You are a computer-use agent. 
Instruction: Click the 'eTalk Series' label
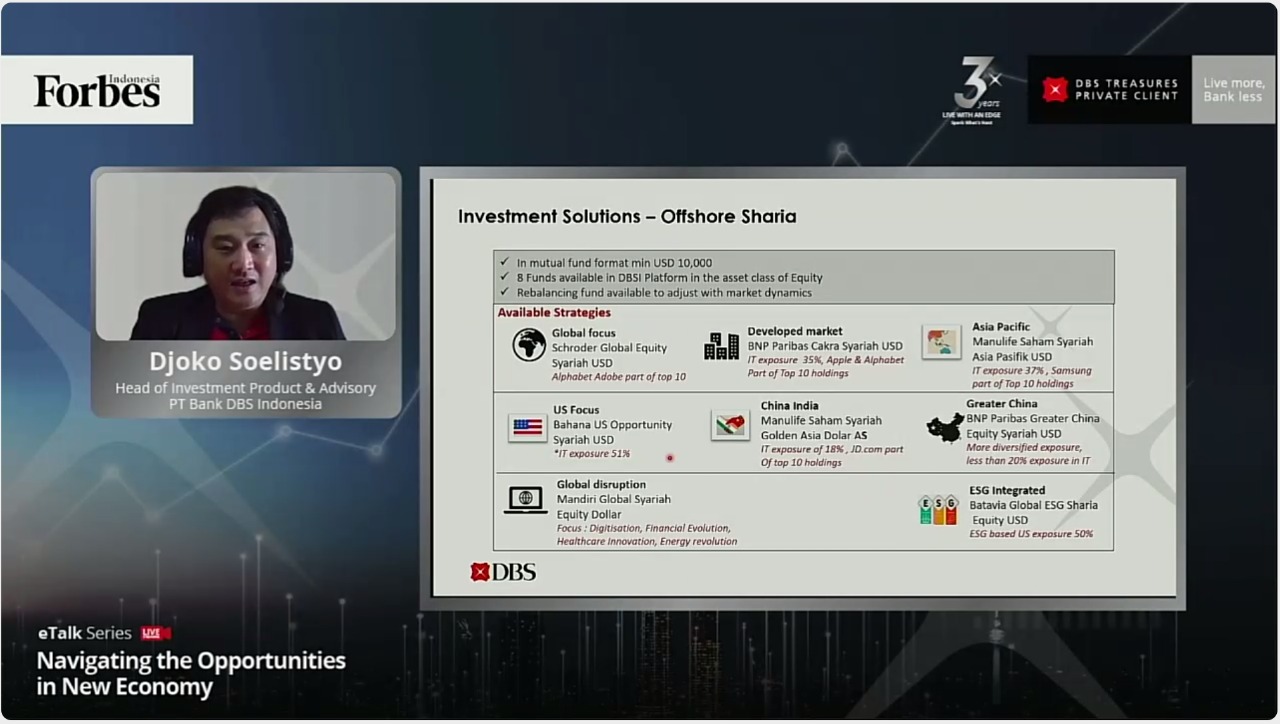click(x=85, y=633)
